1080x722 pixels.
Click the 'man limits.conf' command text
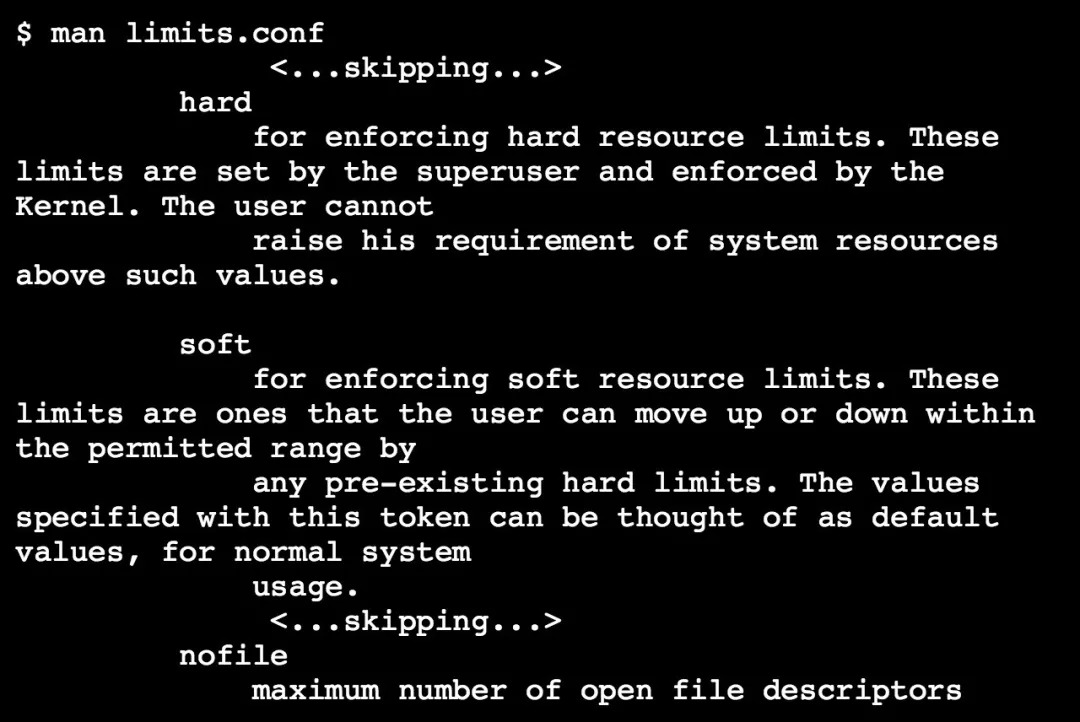[187, 33]
